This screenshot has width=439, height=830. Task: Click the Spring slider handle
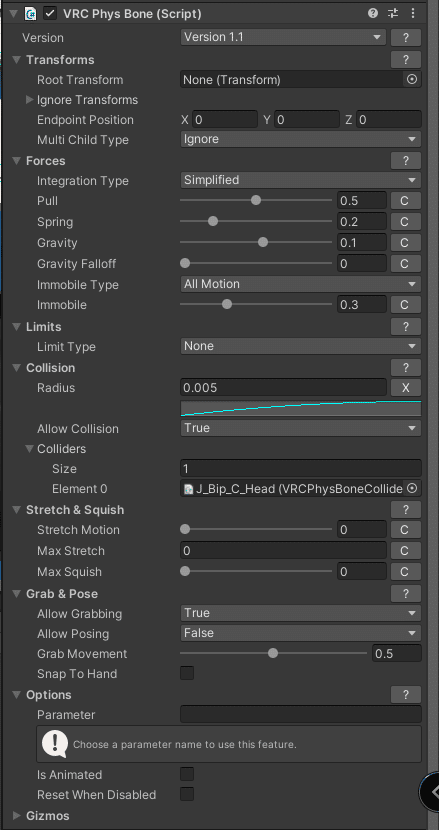pyautogui.click(x=213, y=221)
